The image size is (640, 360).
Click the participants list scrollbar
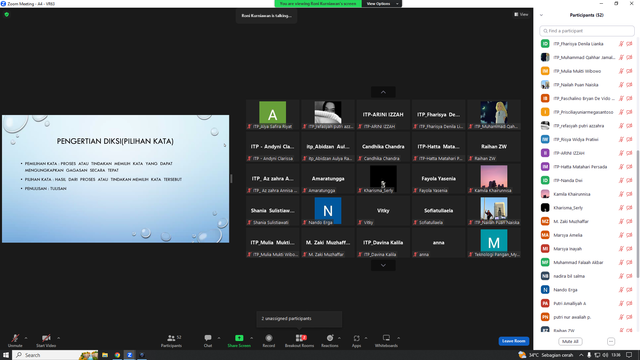pyautogui.click(x=638, y=214)
